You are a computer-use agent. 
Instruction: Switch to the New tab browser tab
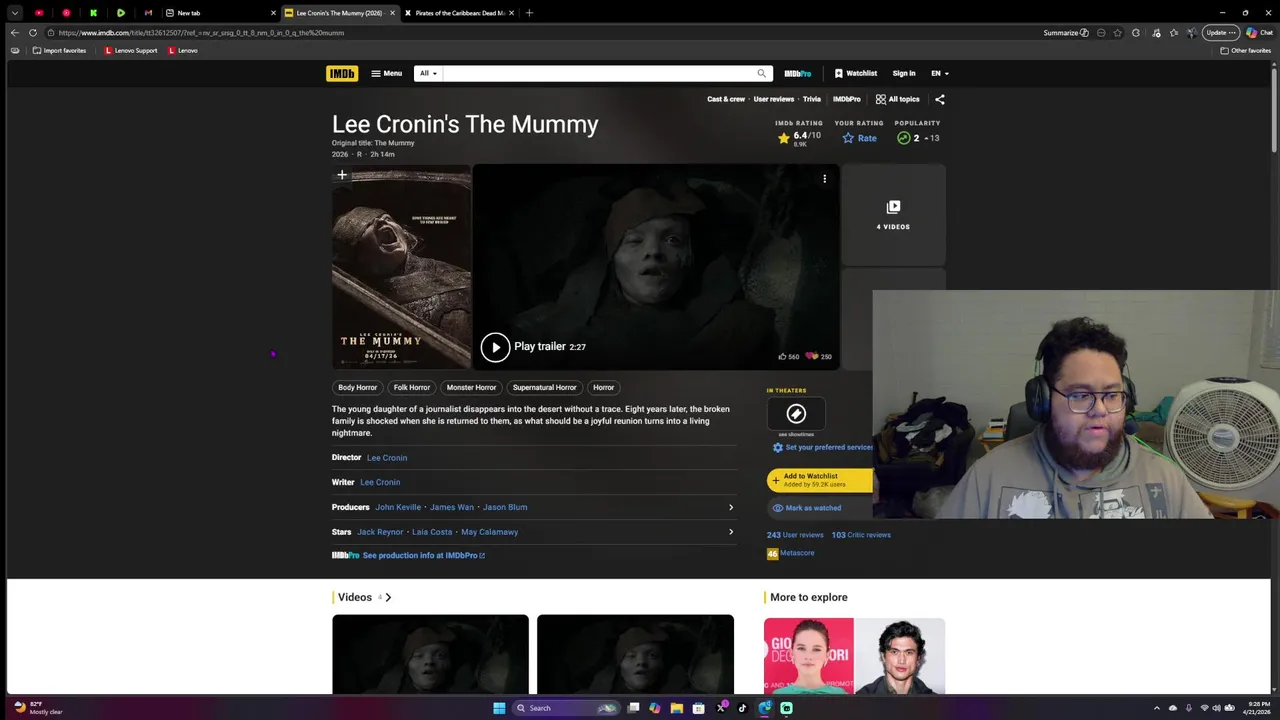tap(218, 13)
